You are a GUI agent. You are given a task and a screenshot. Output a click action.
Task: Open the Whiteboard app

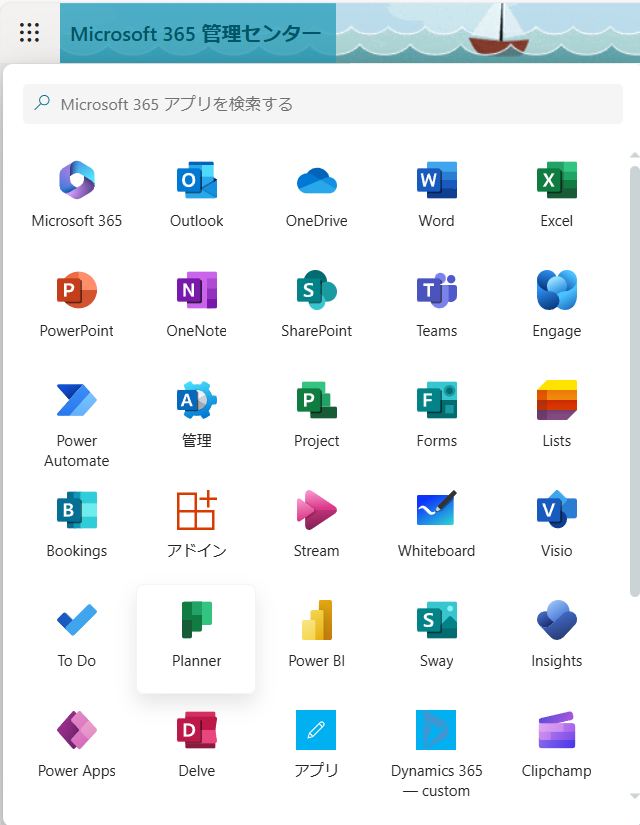(436, 525)
